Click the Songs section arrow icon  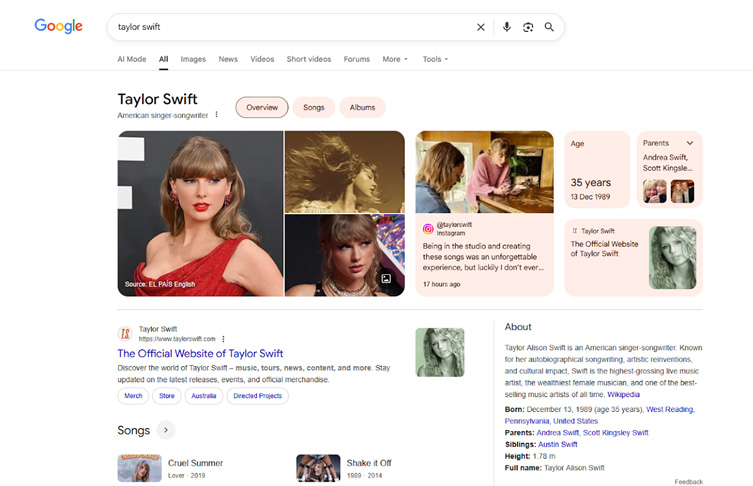coord(166,430)
